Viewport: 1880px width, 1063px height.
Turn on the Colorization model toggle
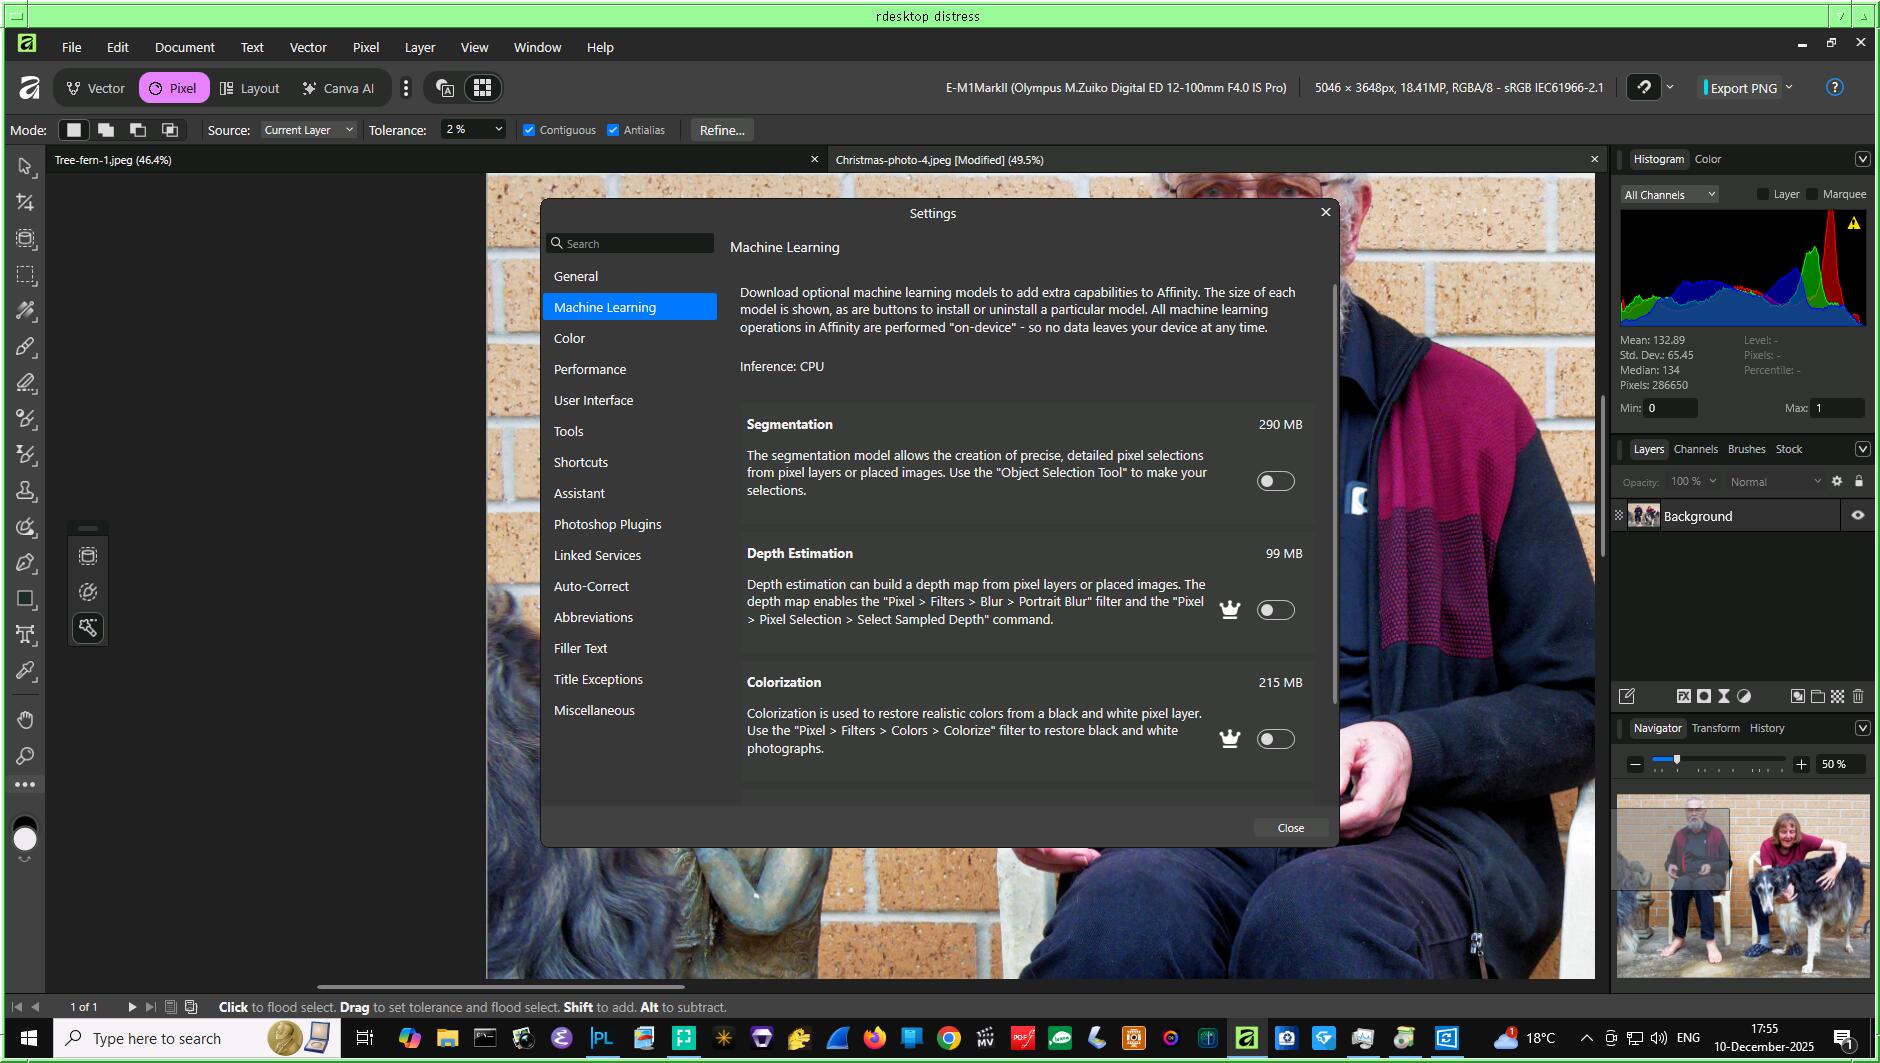point(1275,739)
